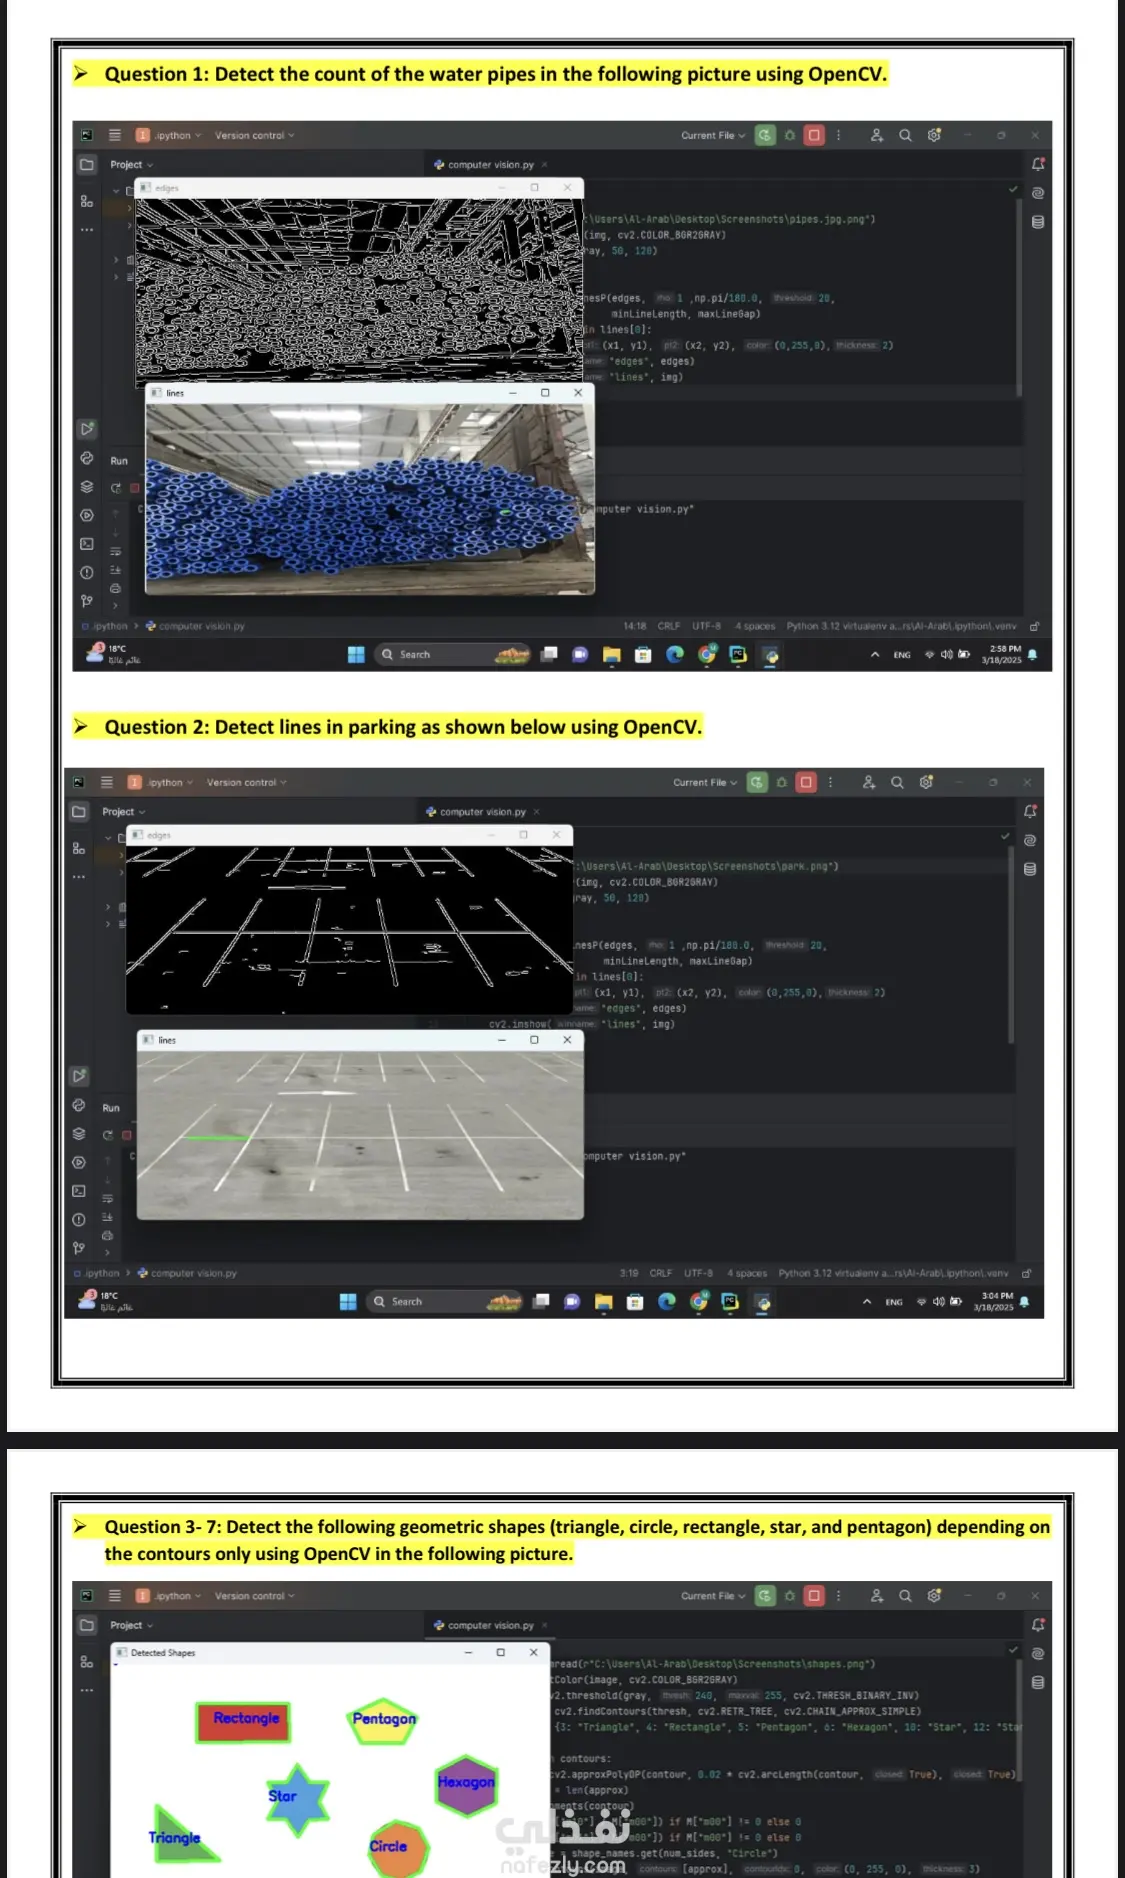Open Microsoft Edge in the parking screenshot taskbar

point(667,1302)
